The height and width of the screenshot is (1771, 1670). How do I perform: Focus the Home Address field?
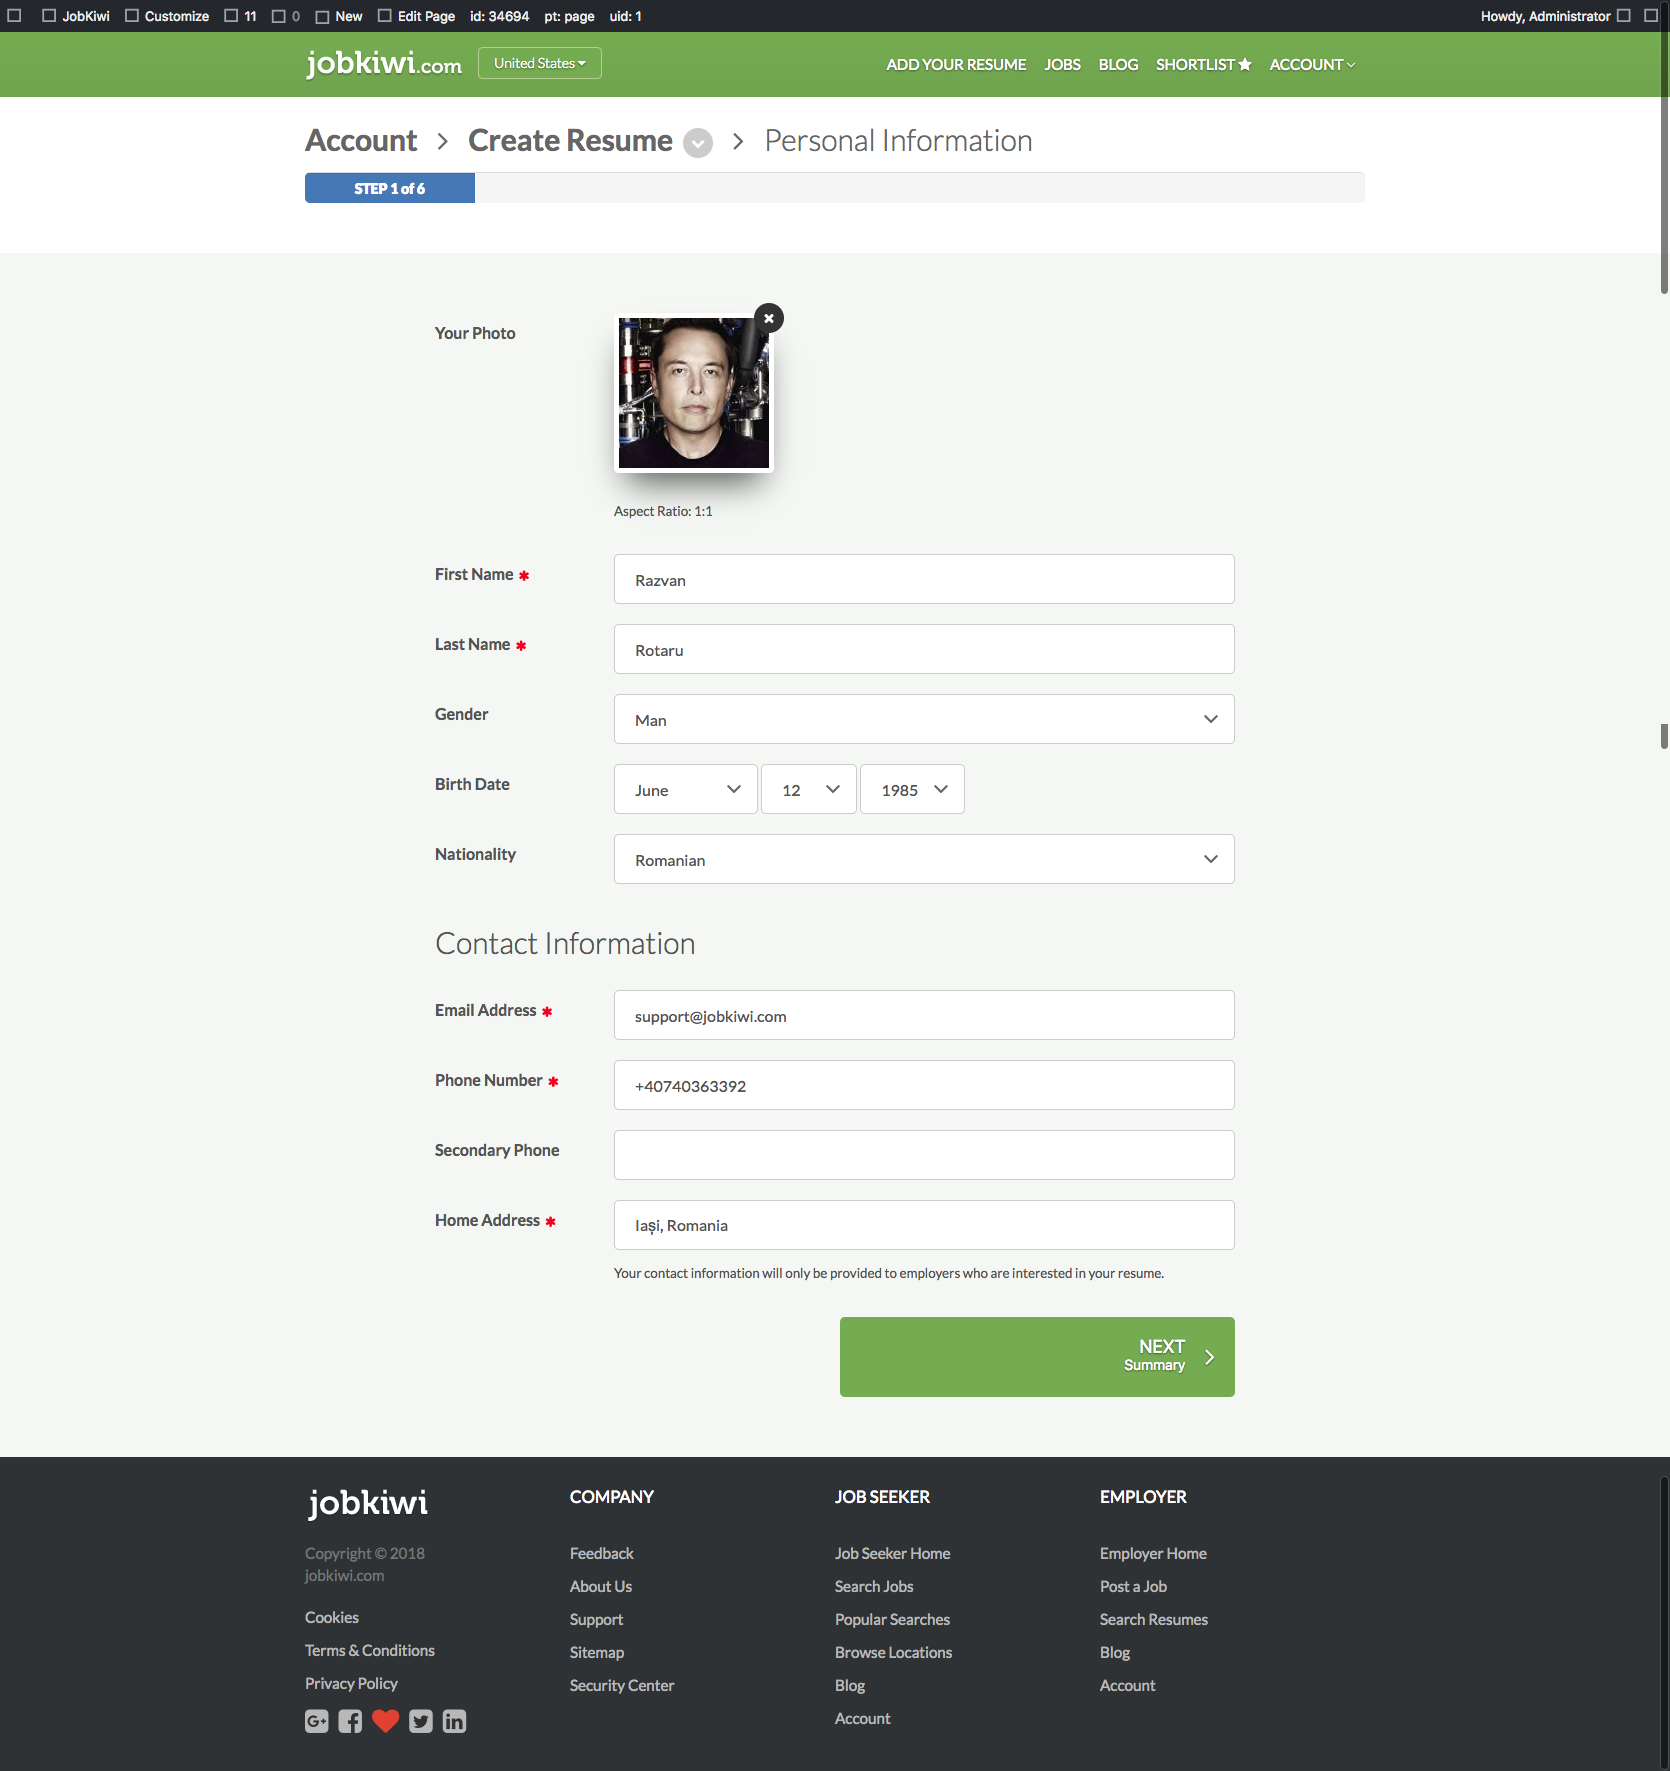coord(924,1225)
